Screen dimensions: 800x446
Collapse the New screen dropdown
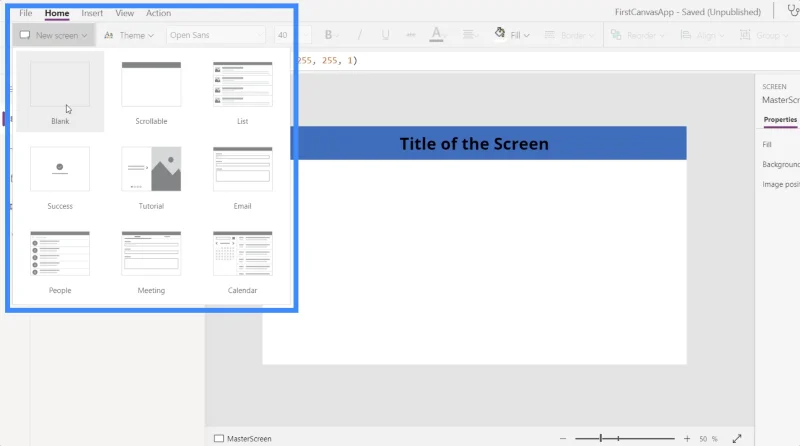54,35
